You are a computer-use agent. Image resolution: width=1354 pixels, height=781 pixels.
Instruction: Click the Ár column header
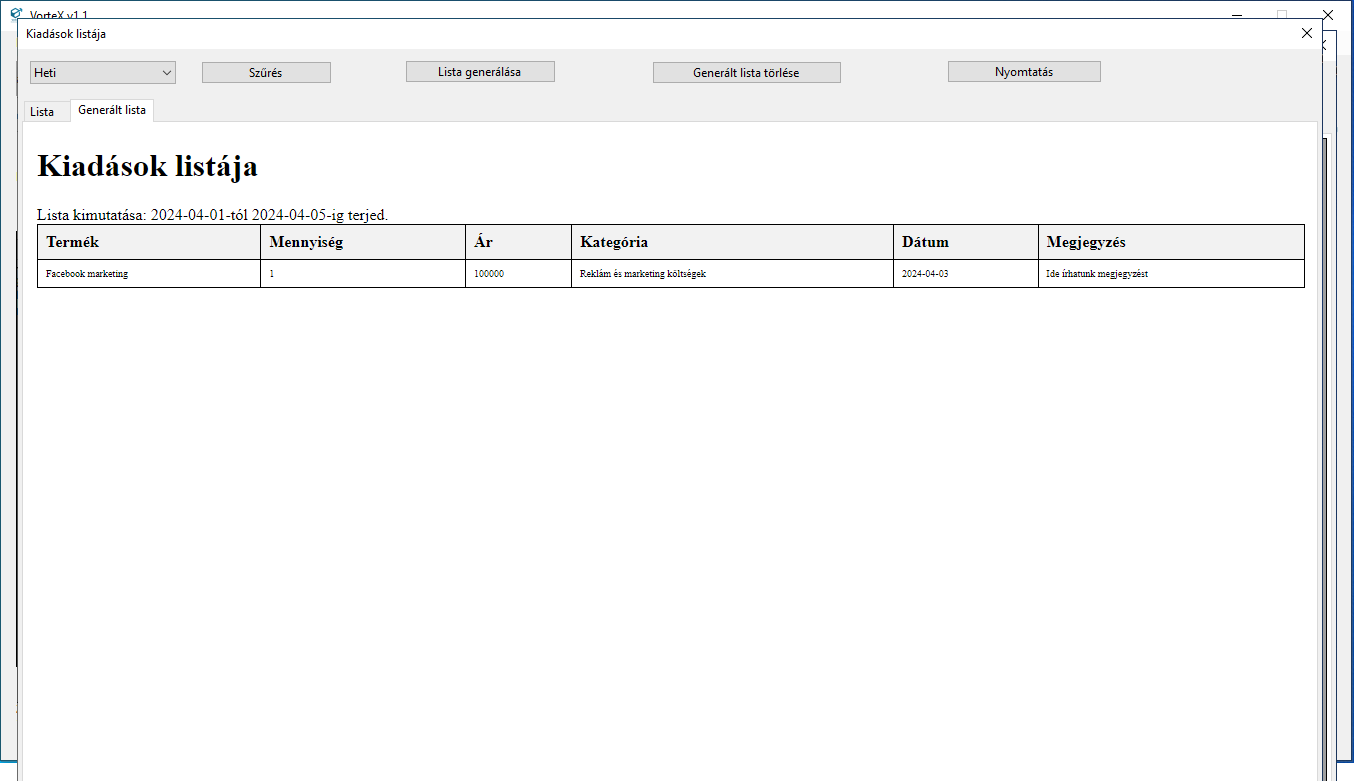point(483,242)
